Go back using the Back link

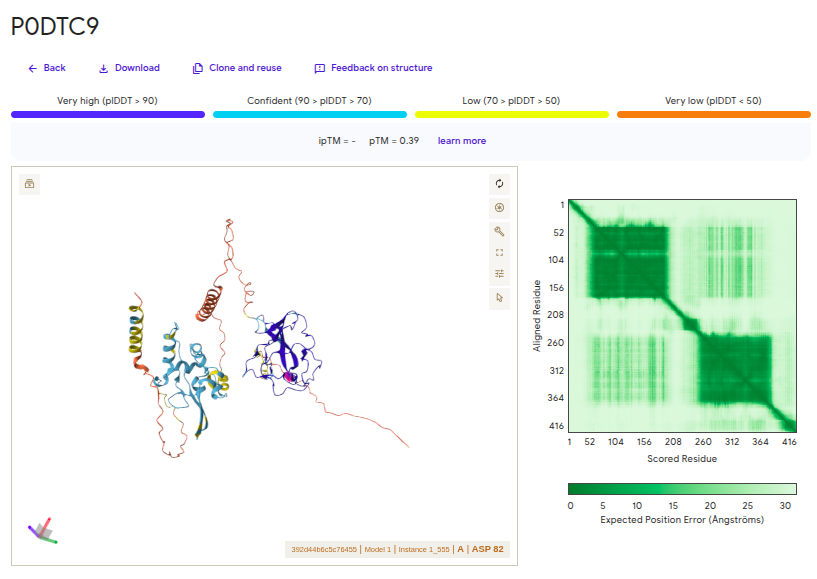point(47,68)
